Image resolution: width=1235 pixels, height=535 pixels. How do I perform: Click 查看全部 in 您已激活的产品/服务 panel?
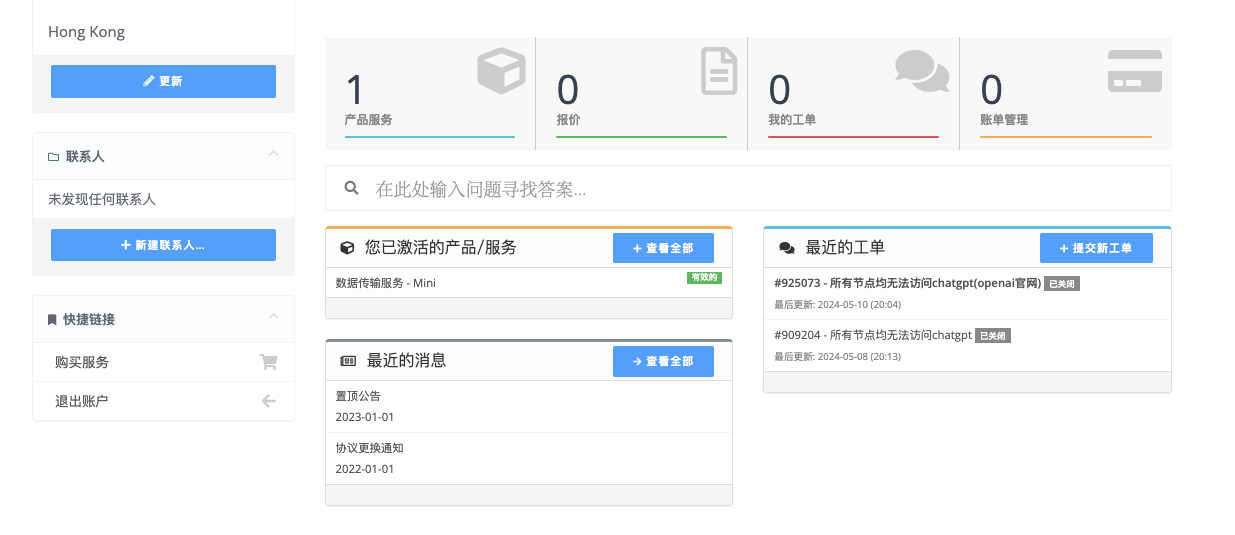click(663, 248)
